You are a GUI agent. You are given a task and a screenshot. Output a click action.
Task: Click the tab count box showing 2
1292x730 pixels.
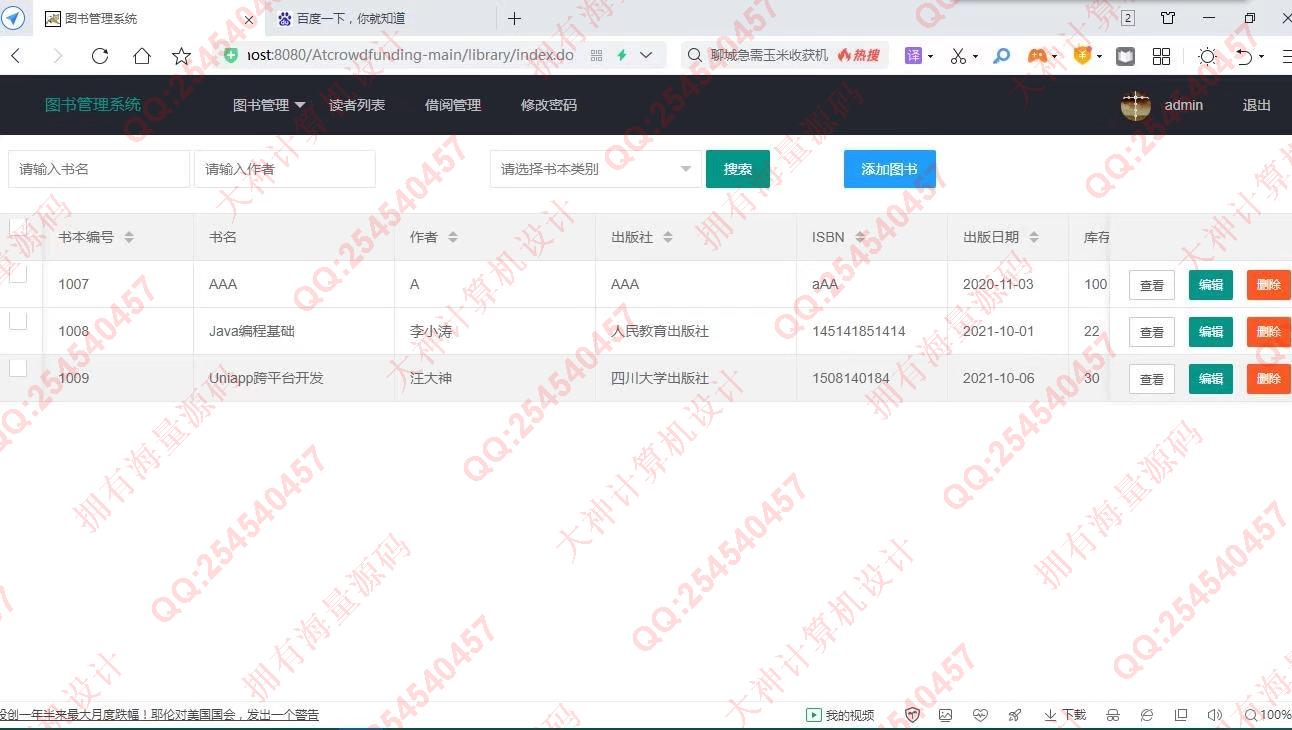click(x=1128, y=18)
